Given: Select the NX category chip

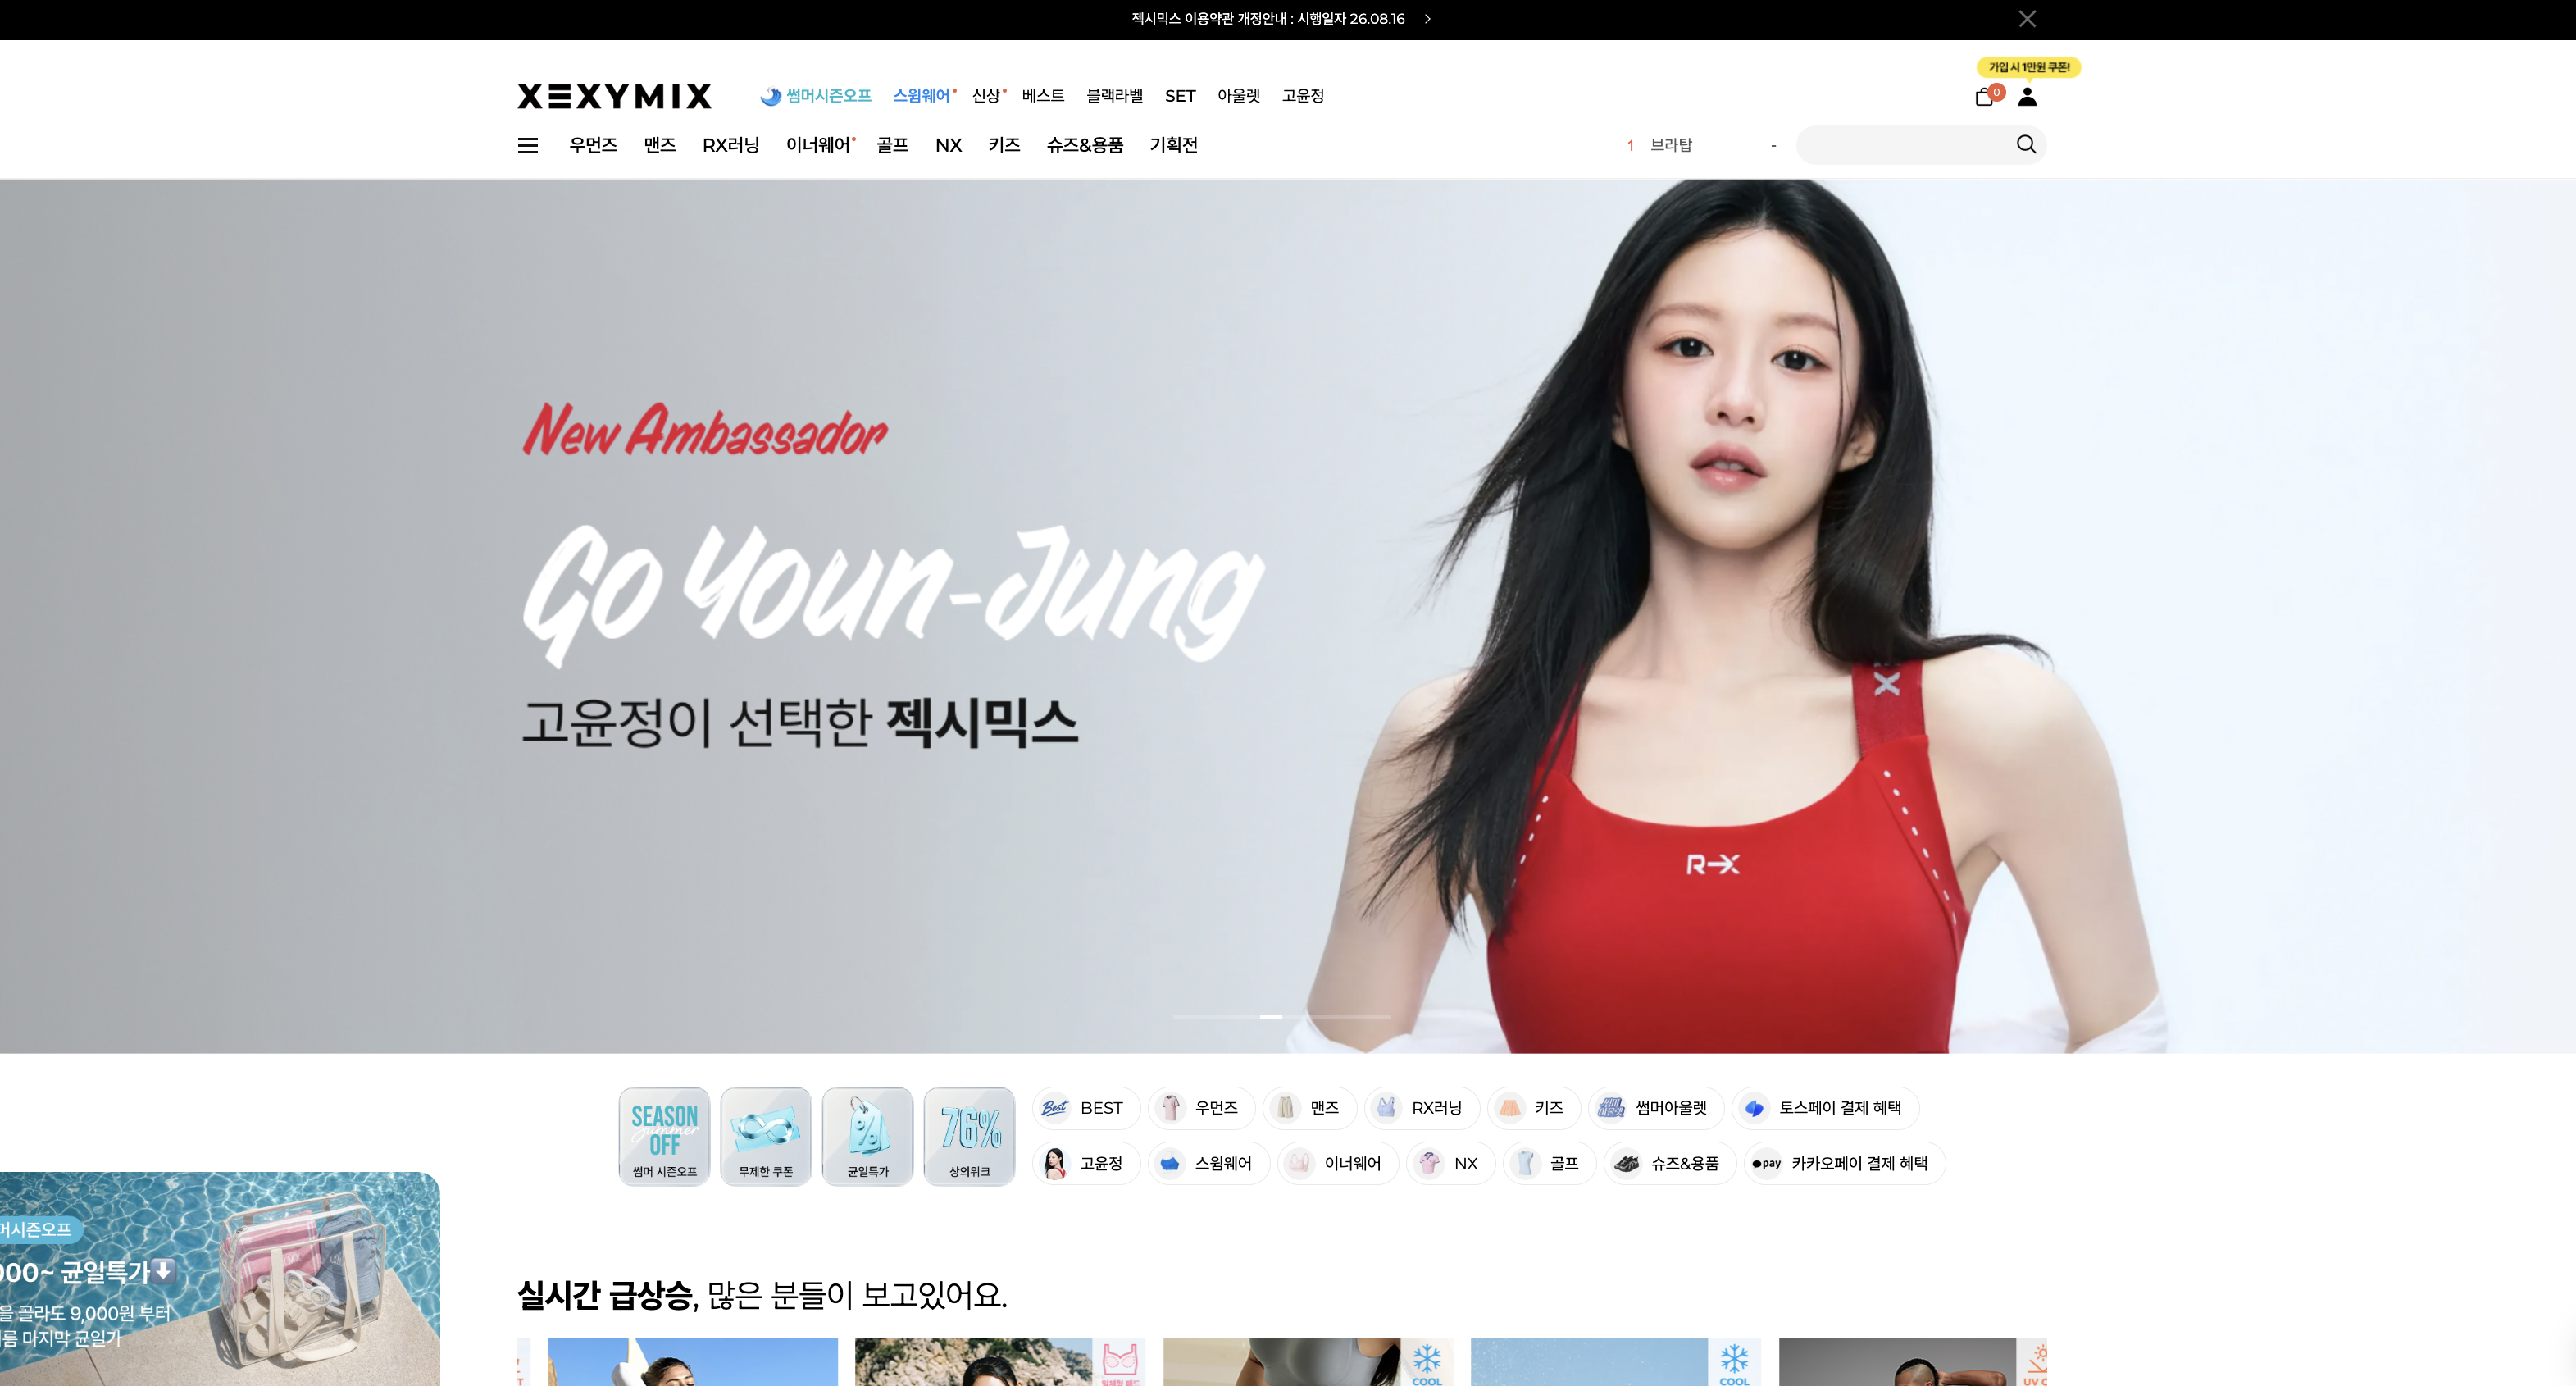Looking at the screenshot, I should coord(1451,1164).
